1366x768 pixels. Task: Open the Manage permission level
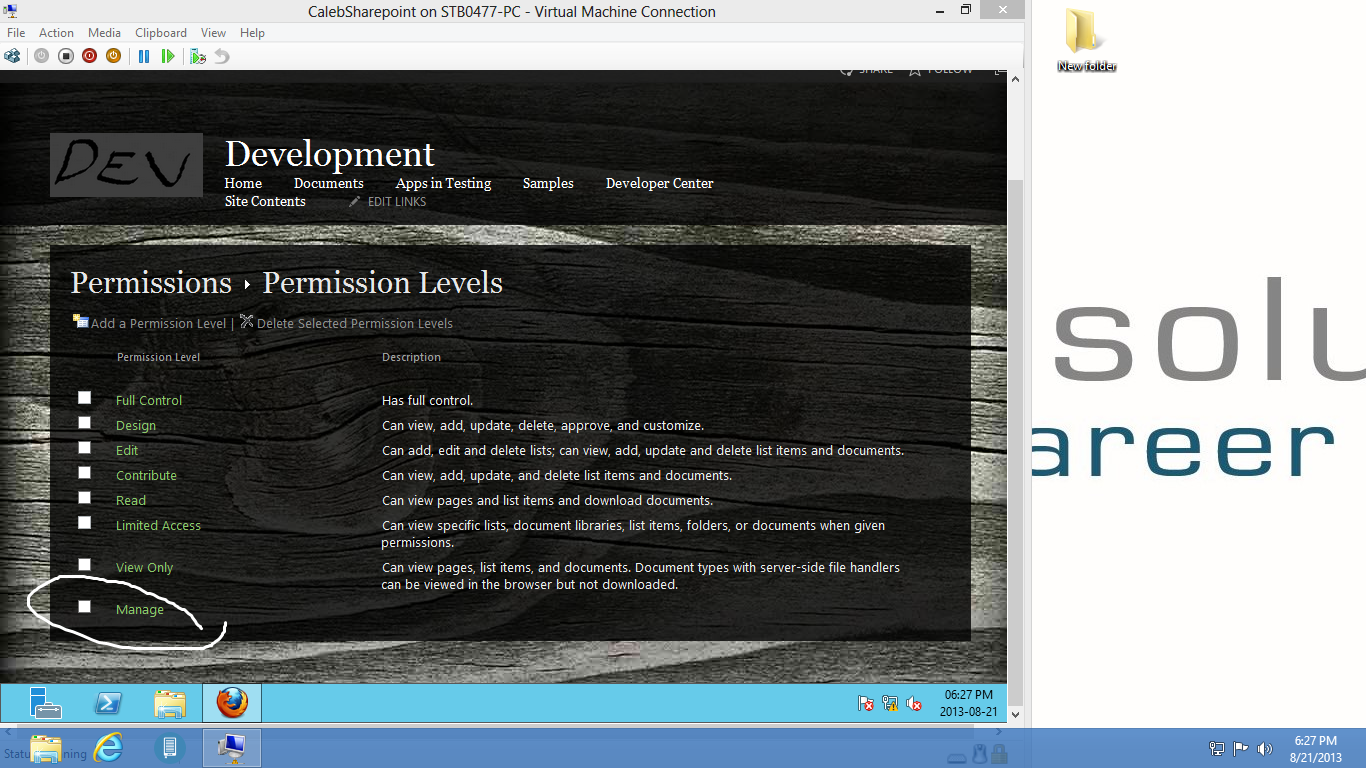pyautogui.click(x=140, y=610)
